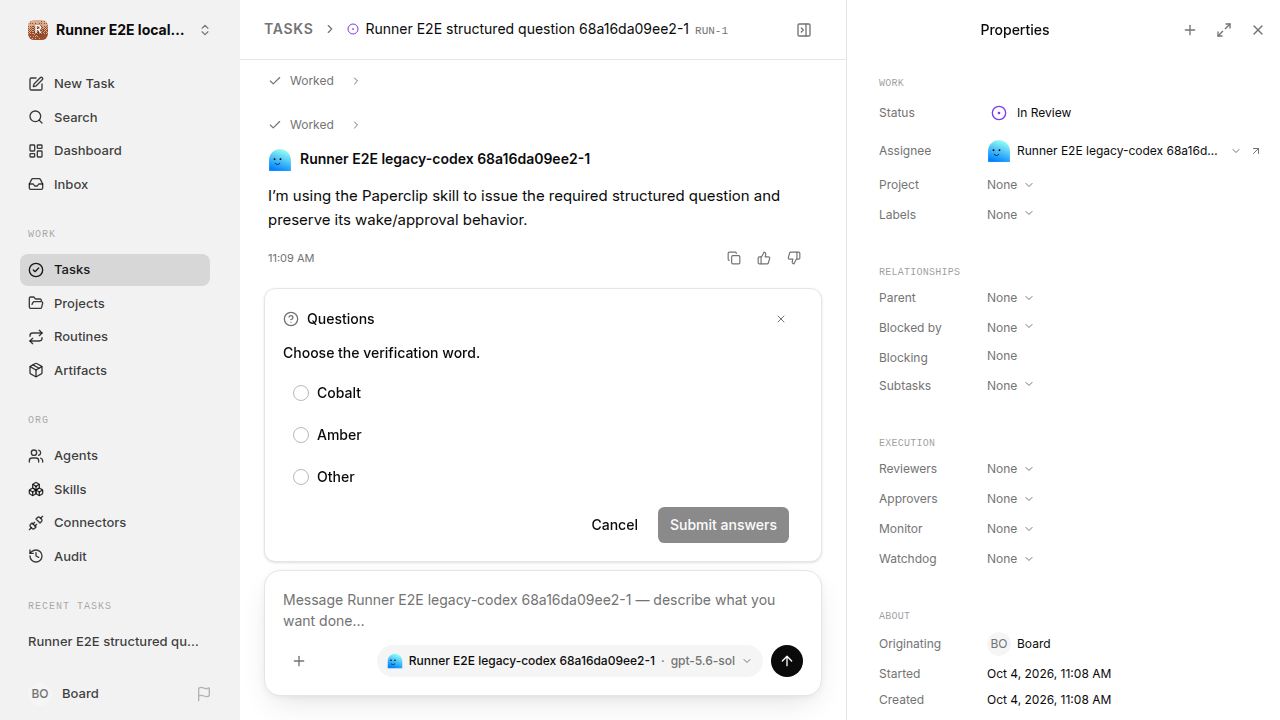
Task: Open assignee agent via arrow link icon
Action: point(1256,151)
